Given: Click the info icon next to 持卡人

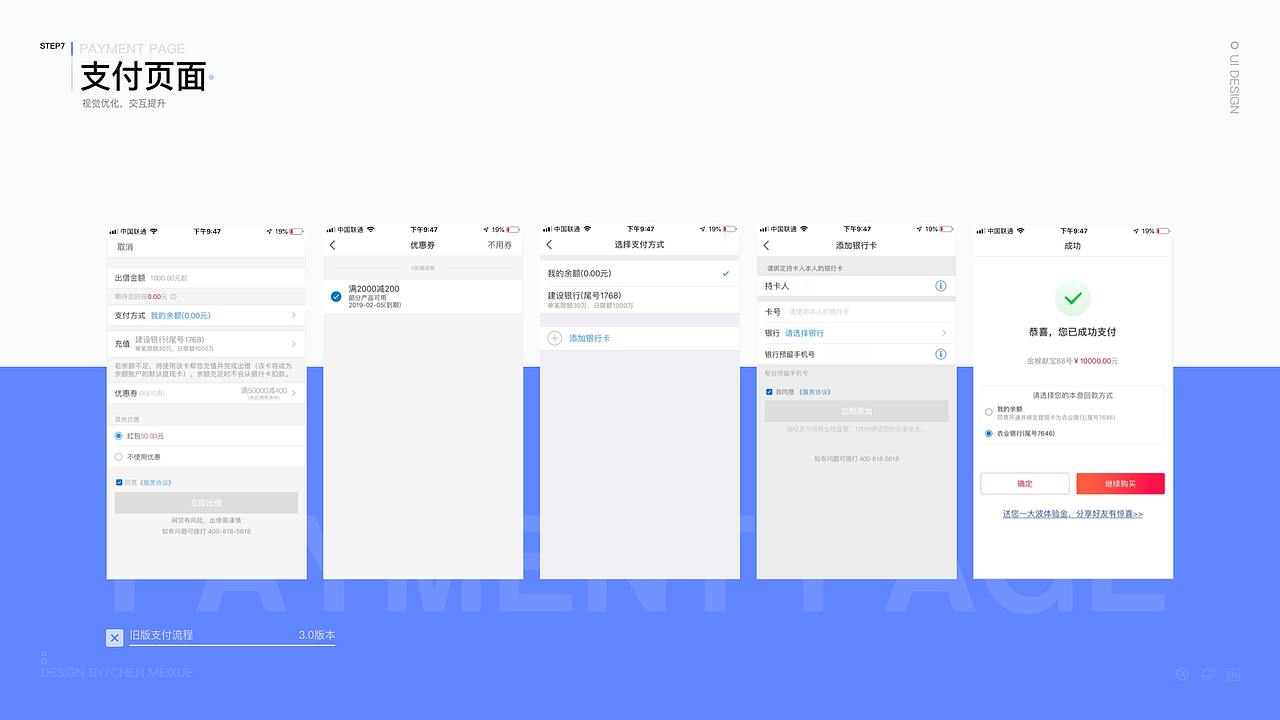Looking at the screenshot, I should 940,287.
